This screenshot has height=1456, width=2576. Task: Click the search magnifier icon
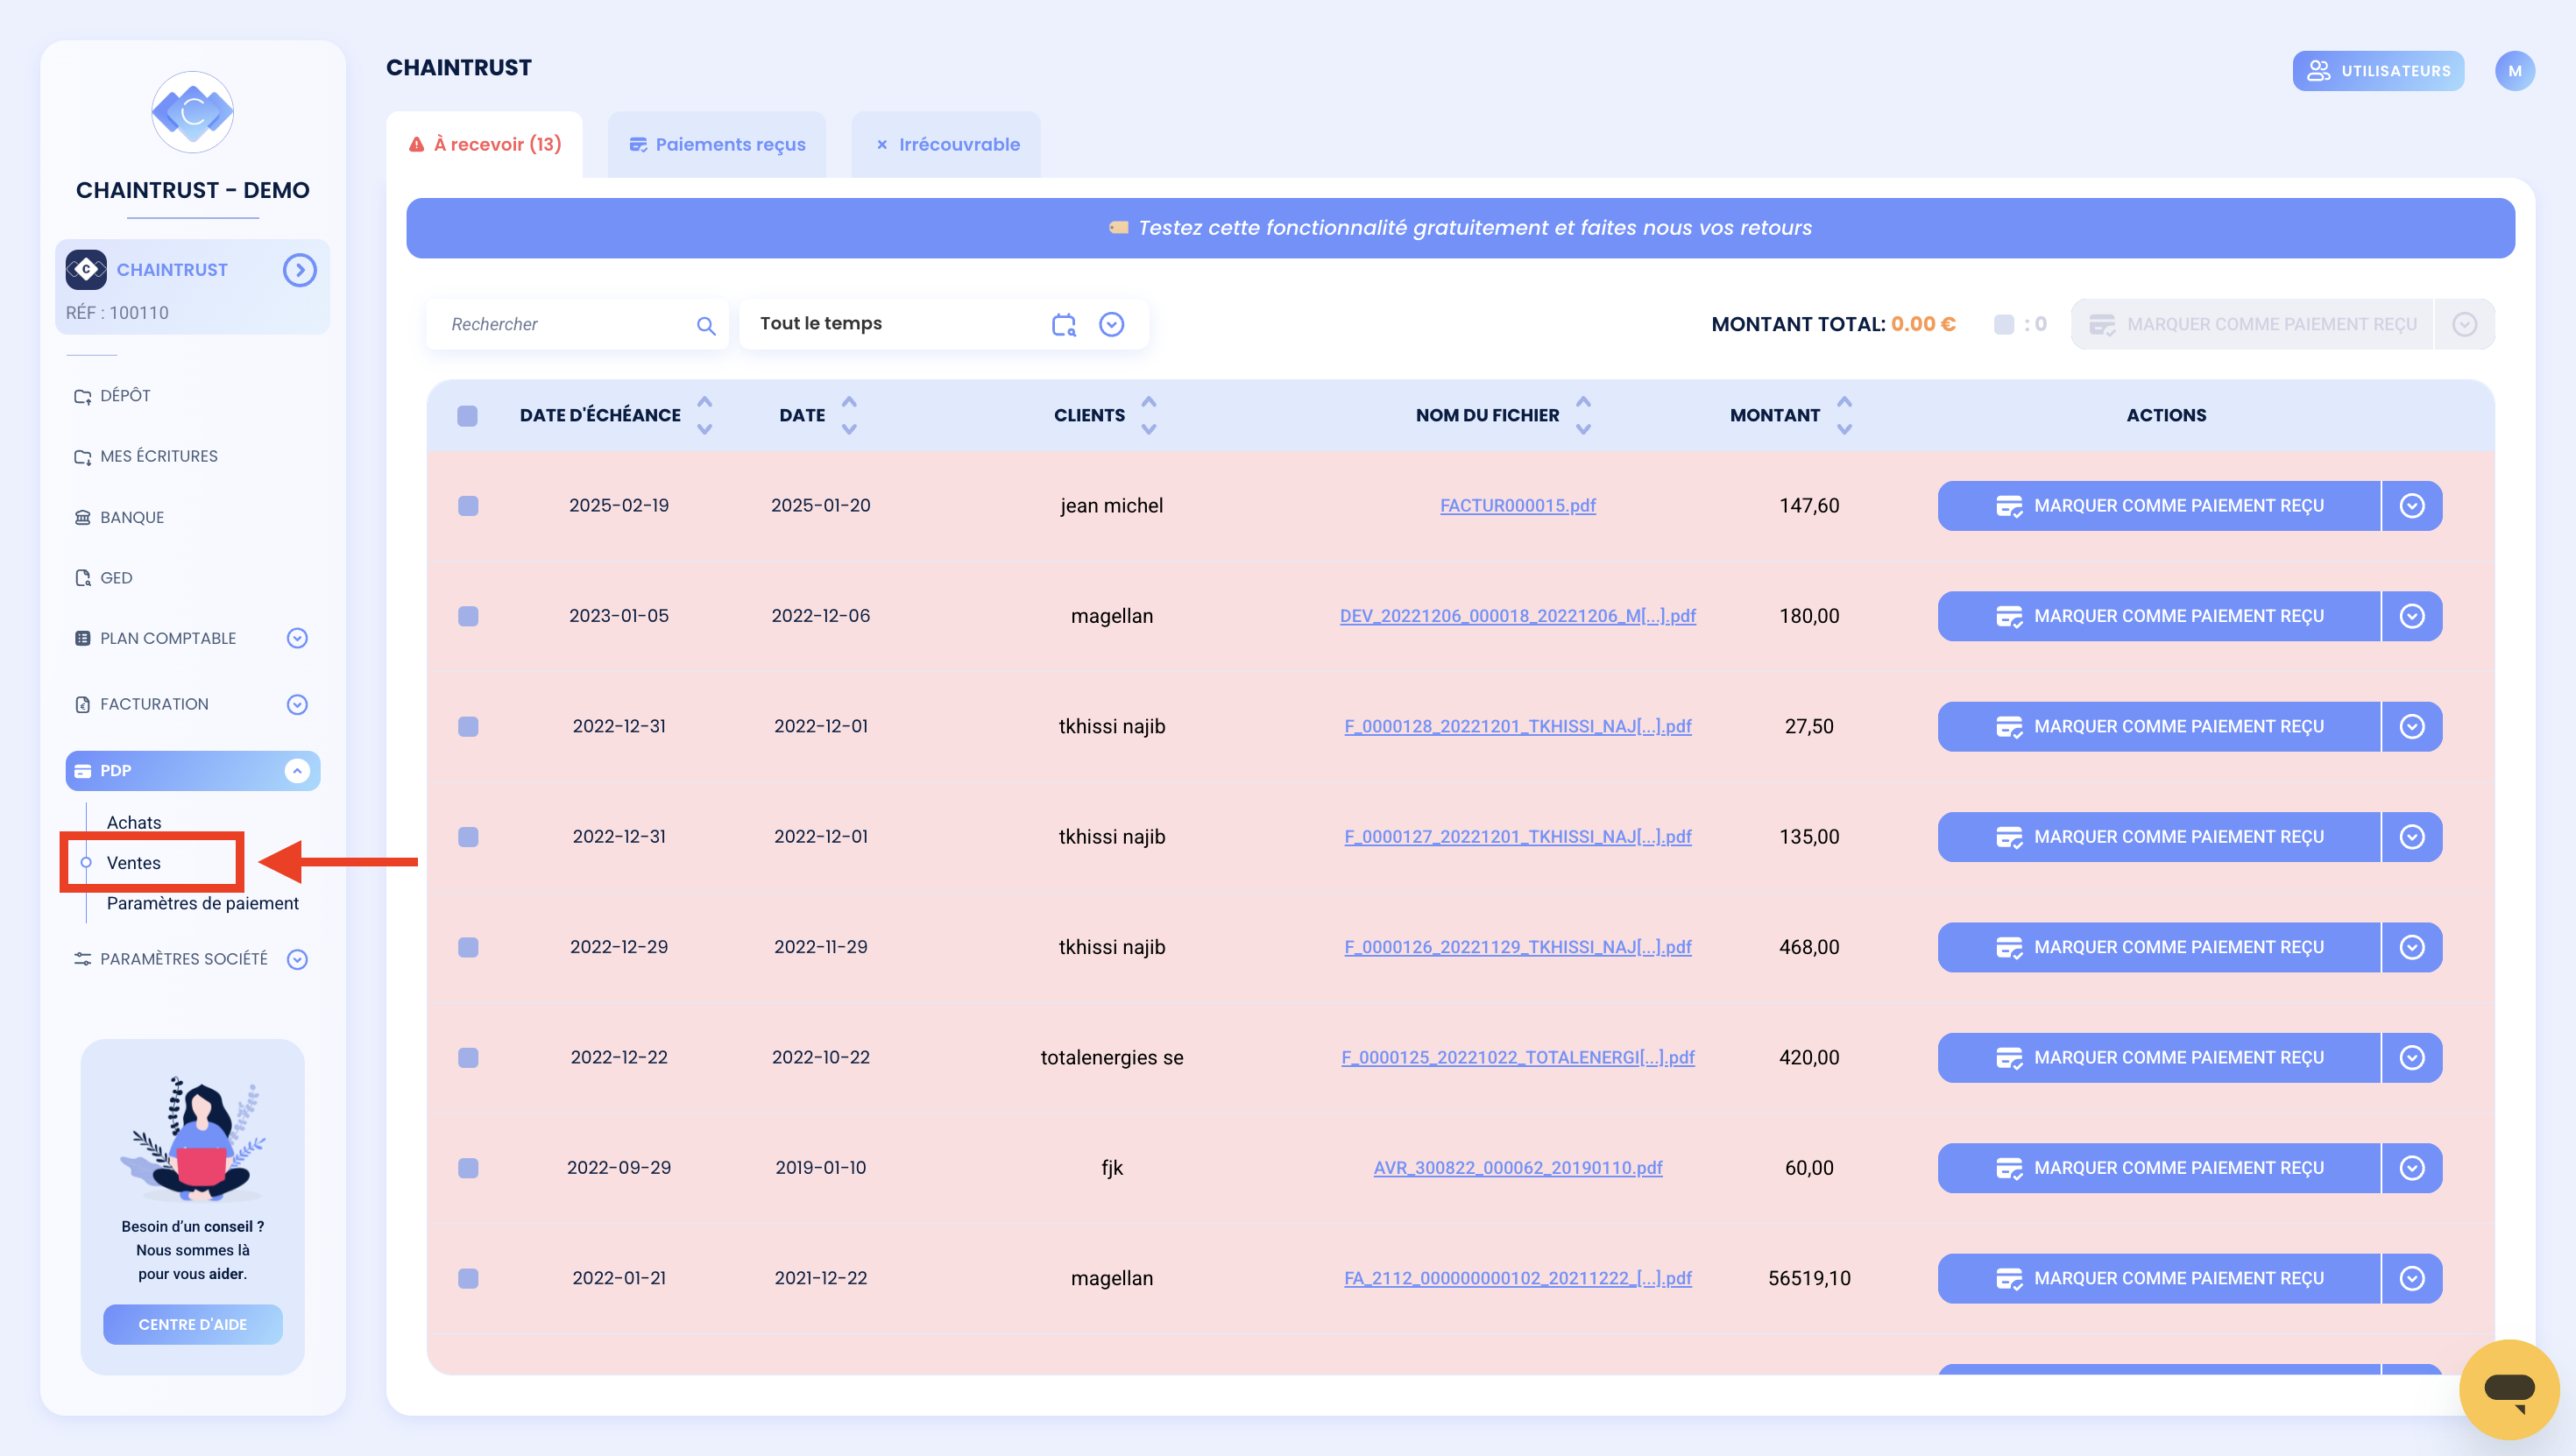(x=706, y=325)
